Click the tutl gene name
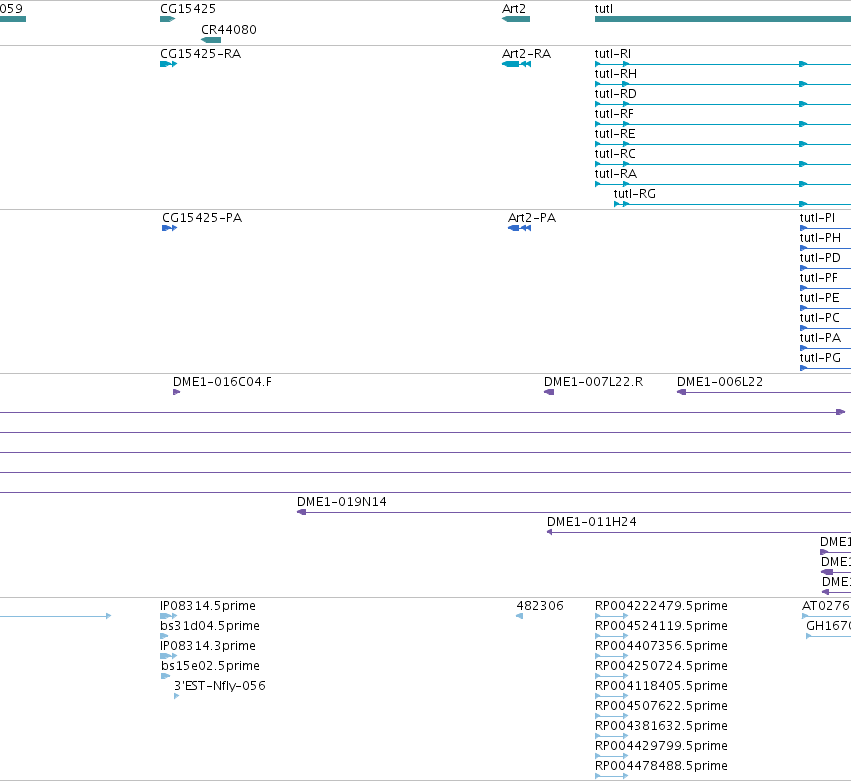This screenshot has width=851, height=781. [x=604, y=9]
